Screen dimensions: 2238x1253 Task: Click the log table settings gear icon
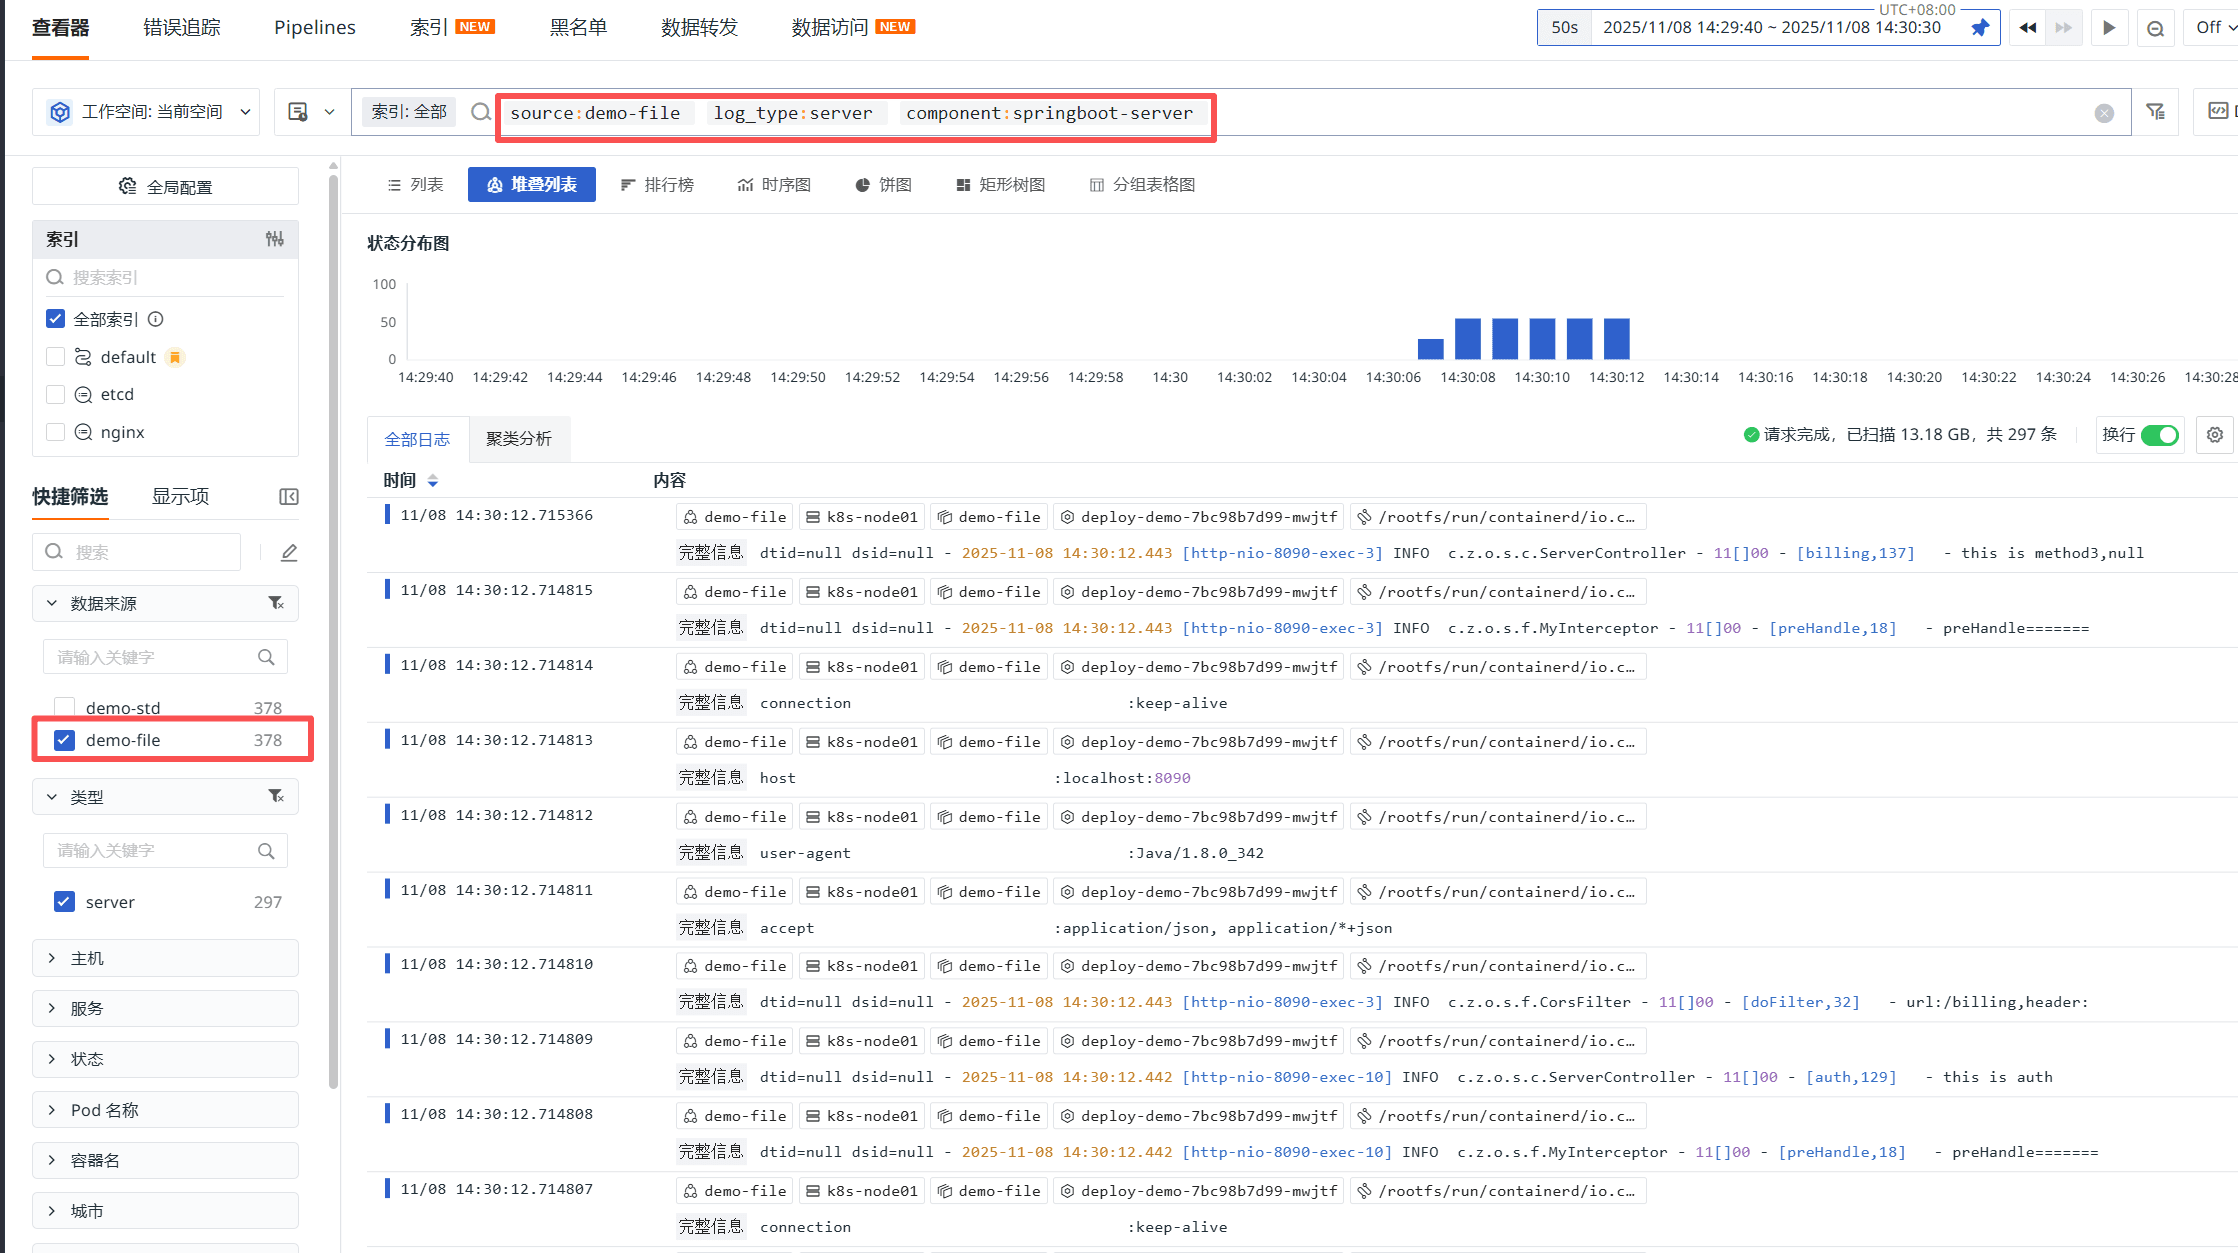[2214, 435]
